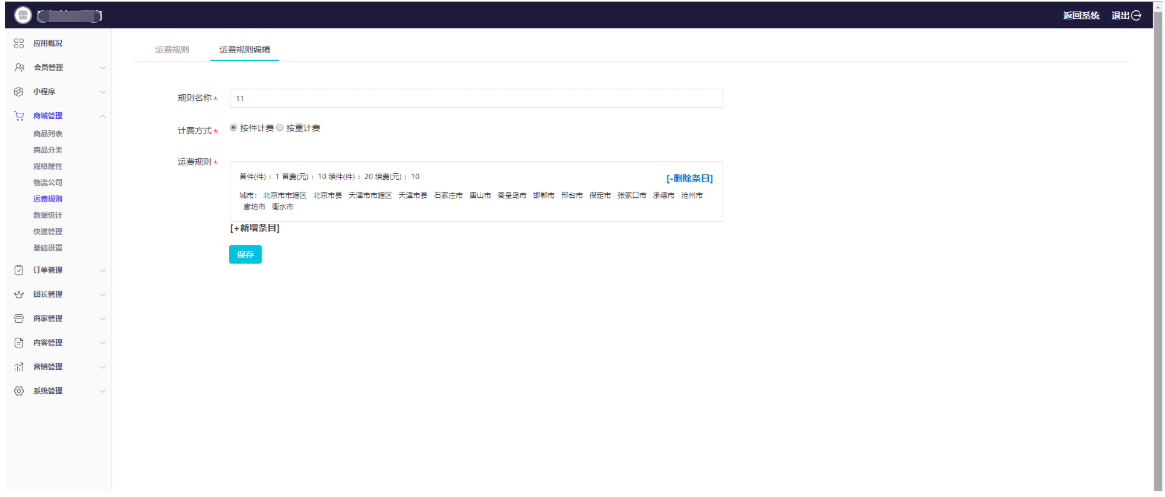1165x497 pixels.
Task: Click the 应用概况 sidebar icon
Action: click(19, 43)
